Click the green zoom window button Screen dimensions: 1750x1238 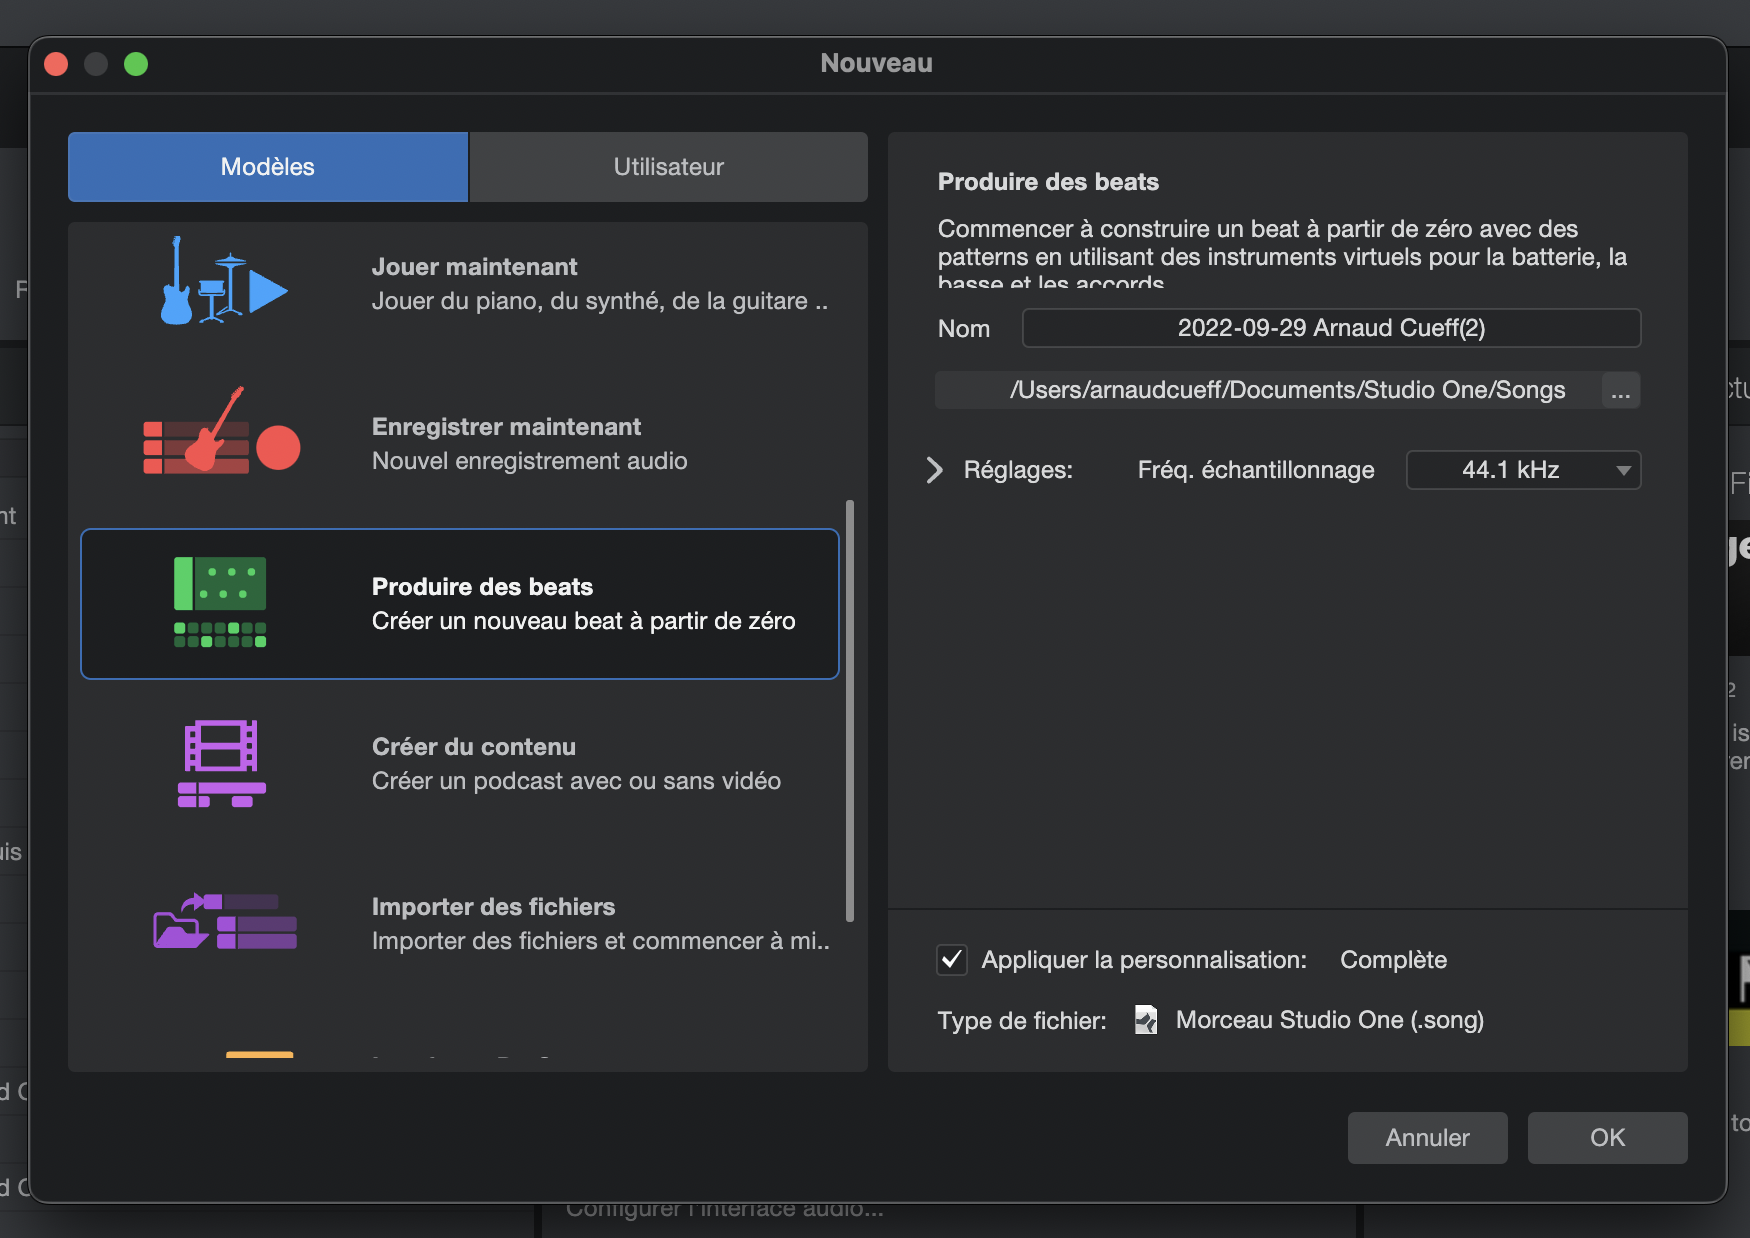[136, 64]
